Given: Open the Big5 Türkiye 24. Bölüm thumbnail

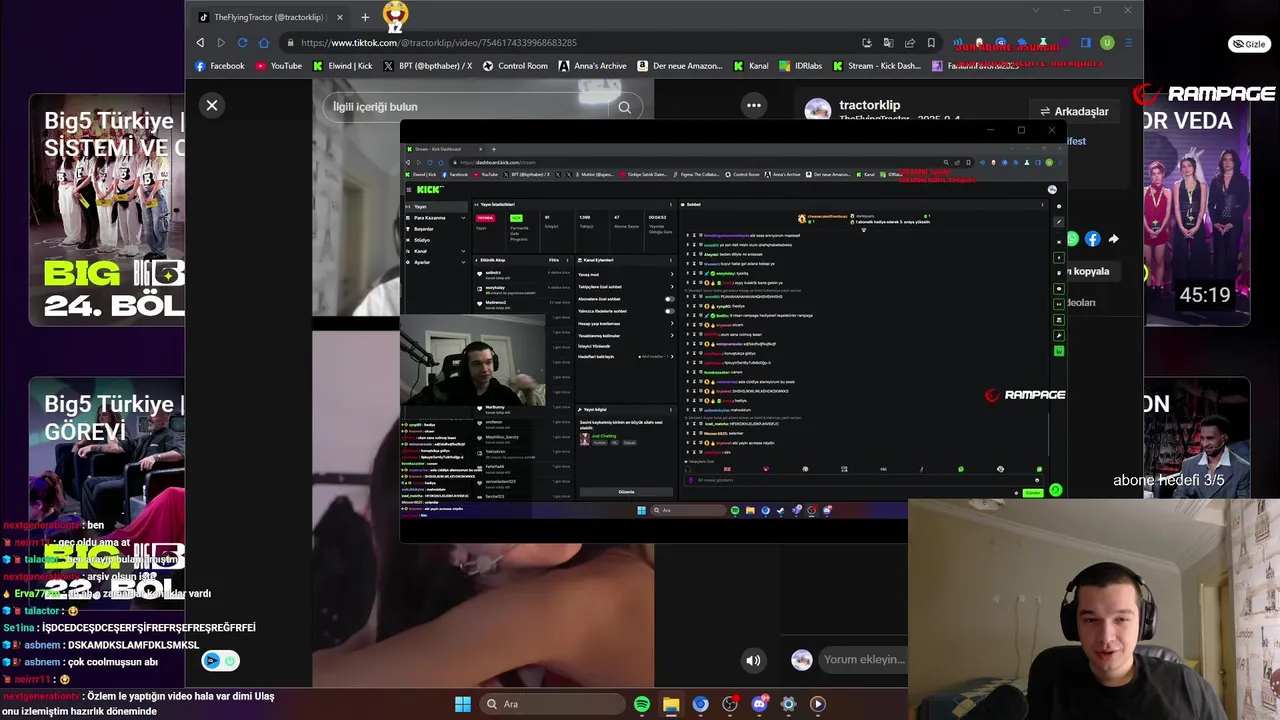Looking at the screenshot, I should click(107, 209).
